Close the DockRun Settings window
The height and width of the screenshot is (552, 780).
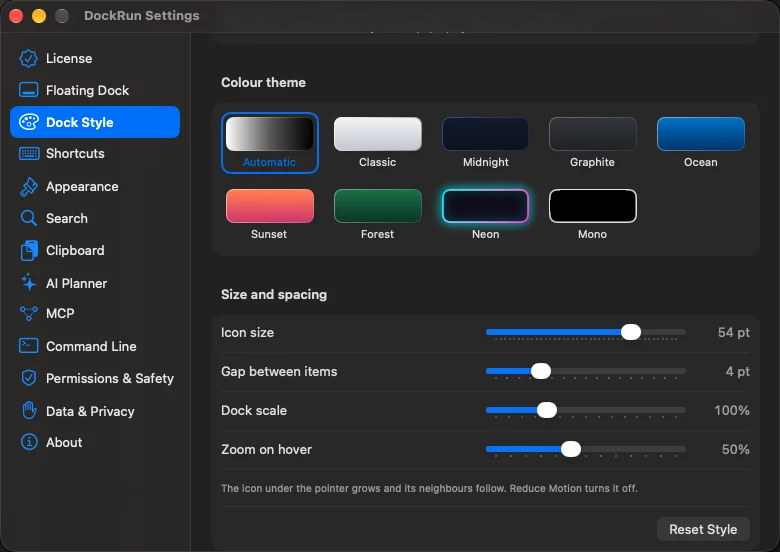pyautogui.click(x=16, y=16)
